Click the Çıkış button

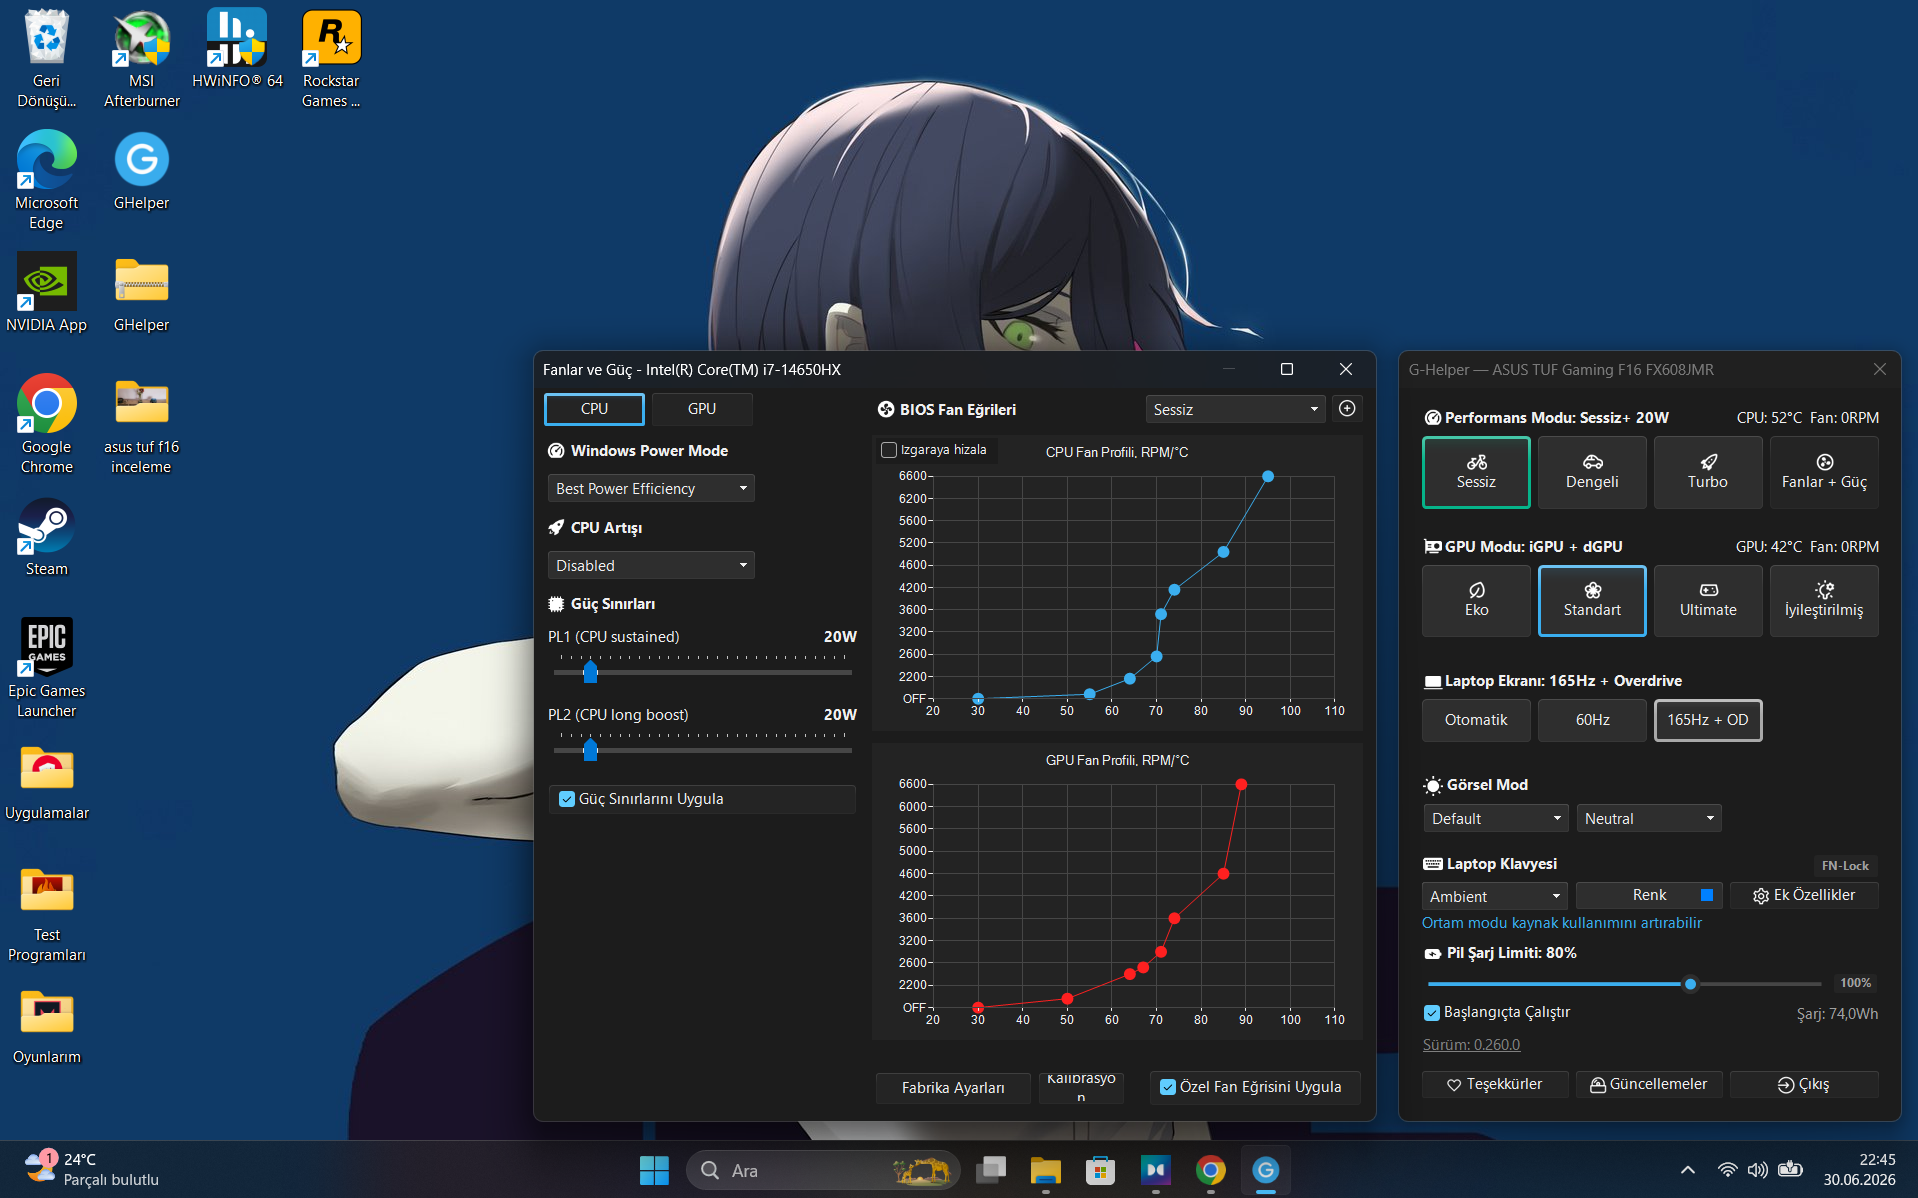[x=1804, y=1084]
